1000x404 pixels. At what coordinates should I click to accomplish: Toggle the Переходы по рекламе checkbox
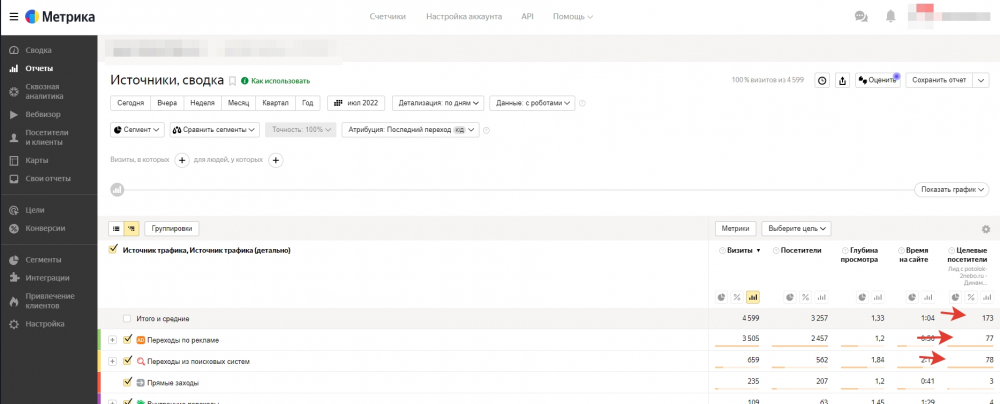[x=127, y=340]
